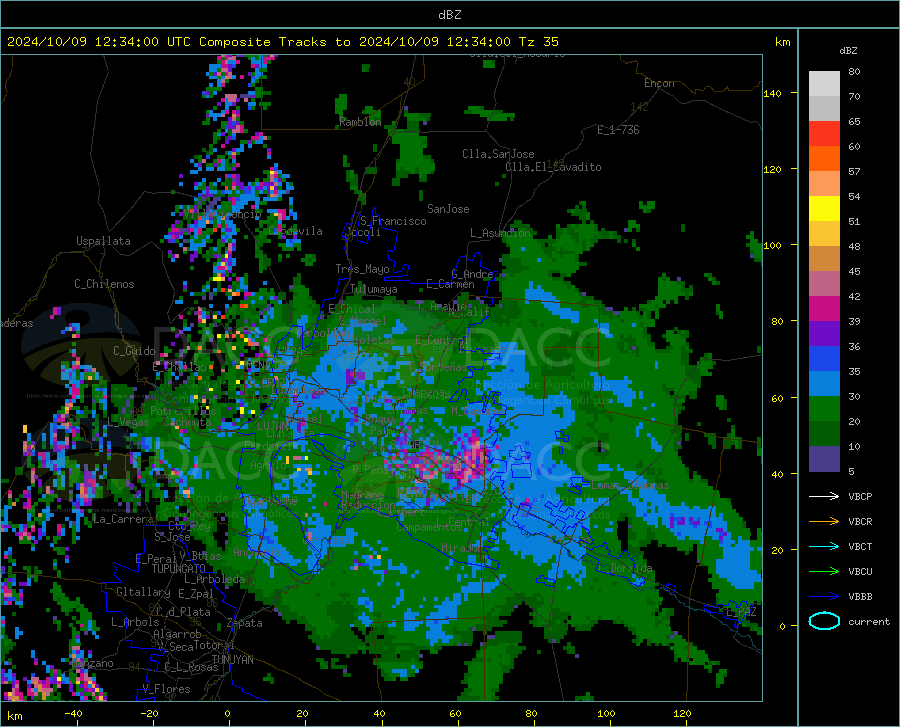The width and height of the screenshot is (900, 727).
Task: Click the cyan VBCT arrow icon
Action: point(824,546)
